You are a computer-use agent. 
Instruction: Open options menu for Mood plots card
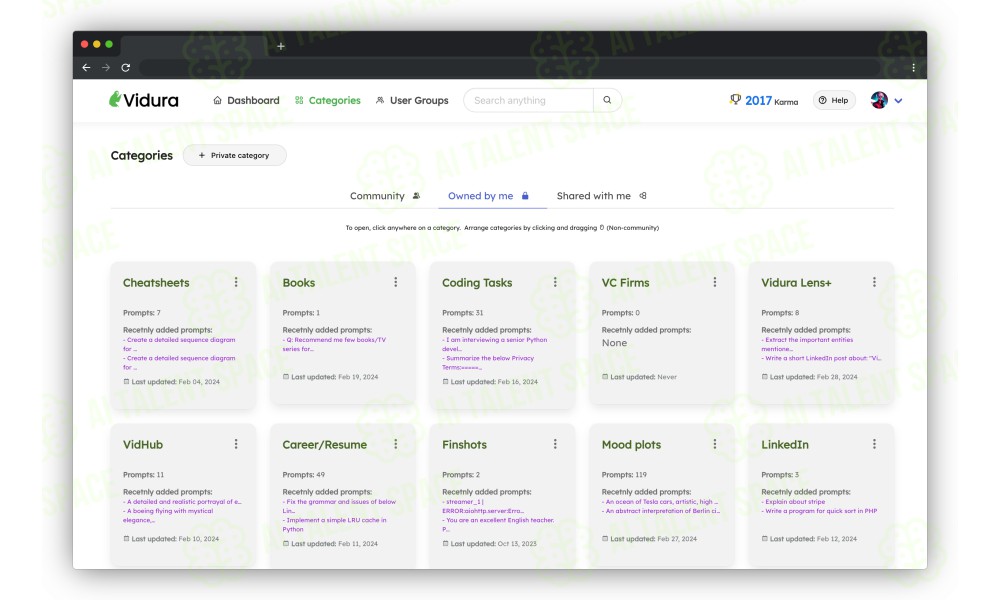point(714,444)
